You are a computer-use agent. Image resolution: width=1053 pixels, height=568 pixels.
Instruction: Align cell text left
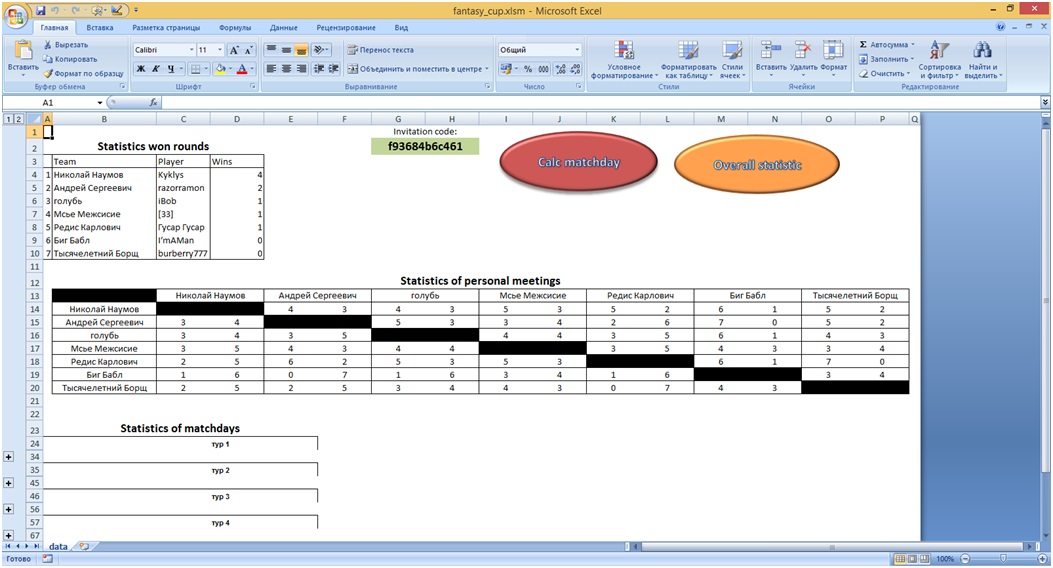271,68
